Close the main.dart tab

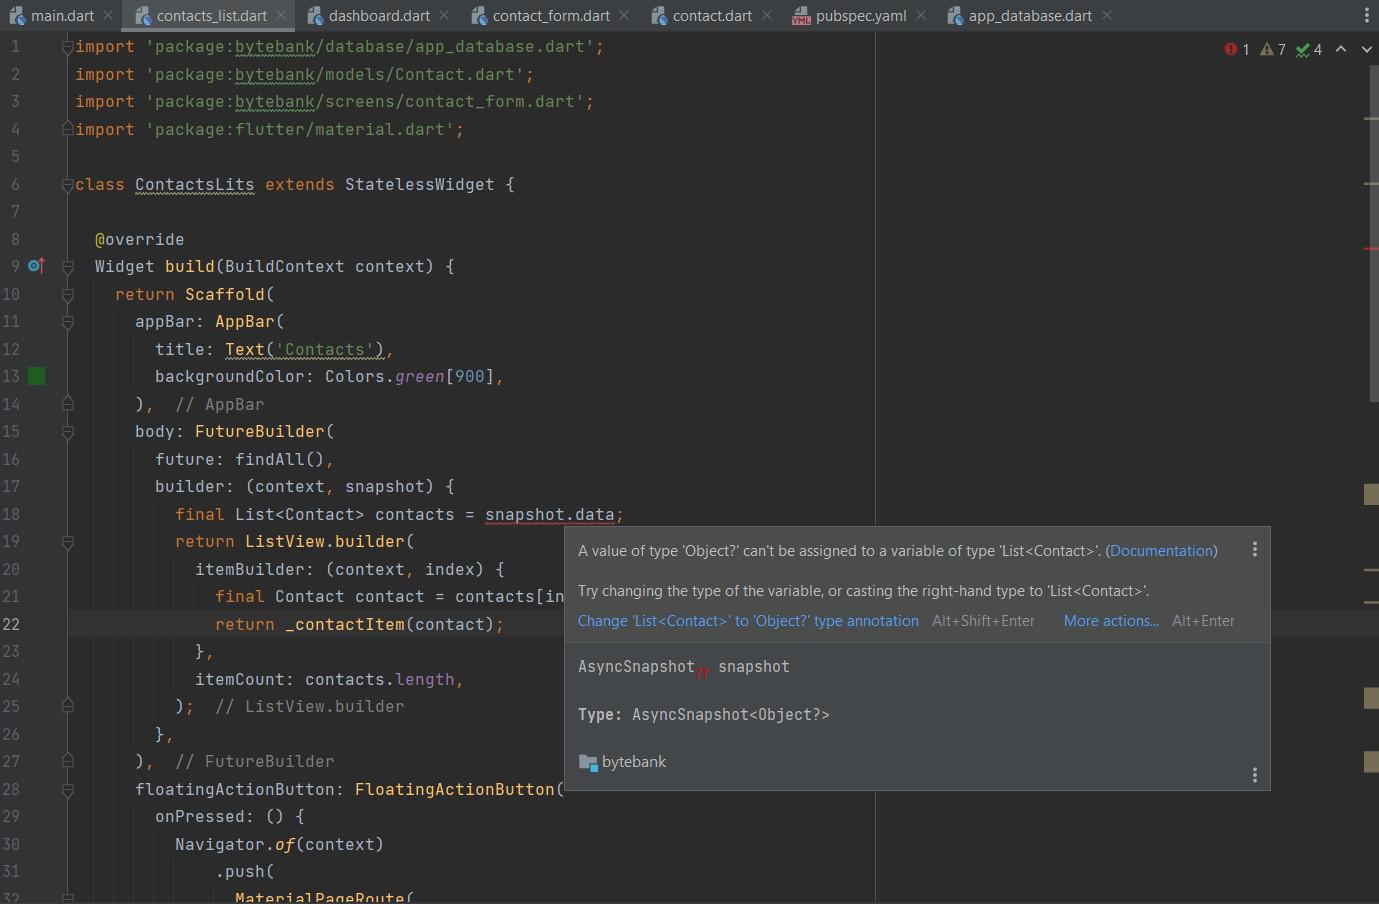tap(108, 16)
